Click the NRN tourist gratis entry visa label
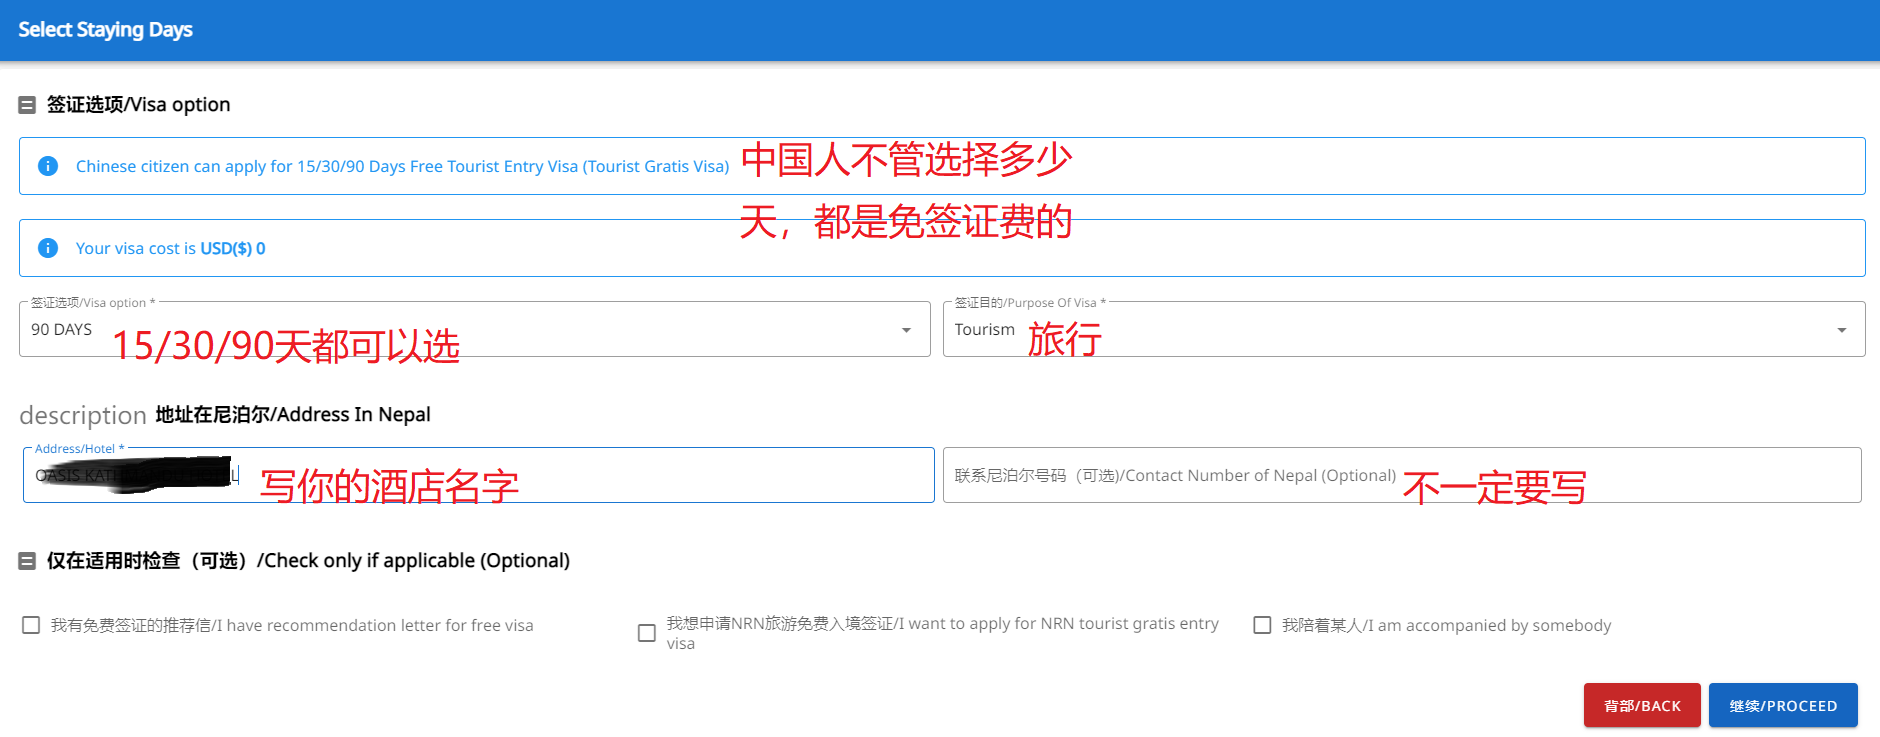 (942, 633)
